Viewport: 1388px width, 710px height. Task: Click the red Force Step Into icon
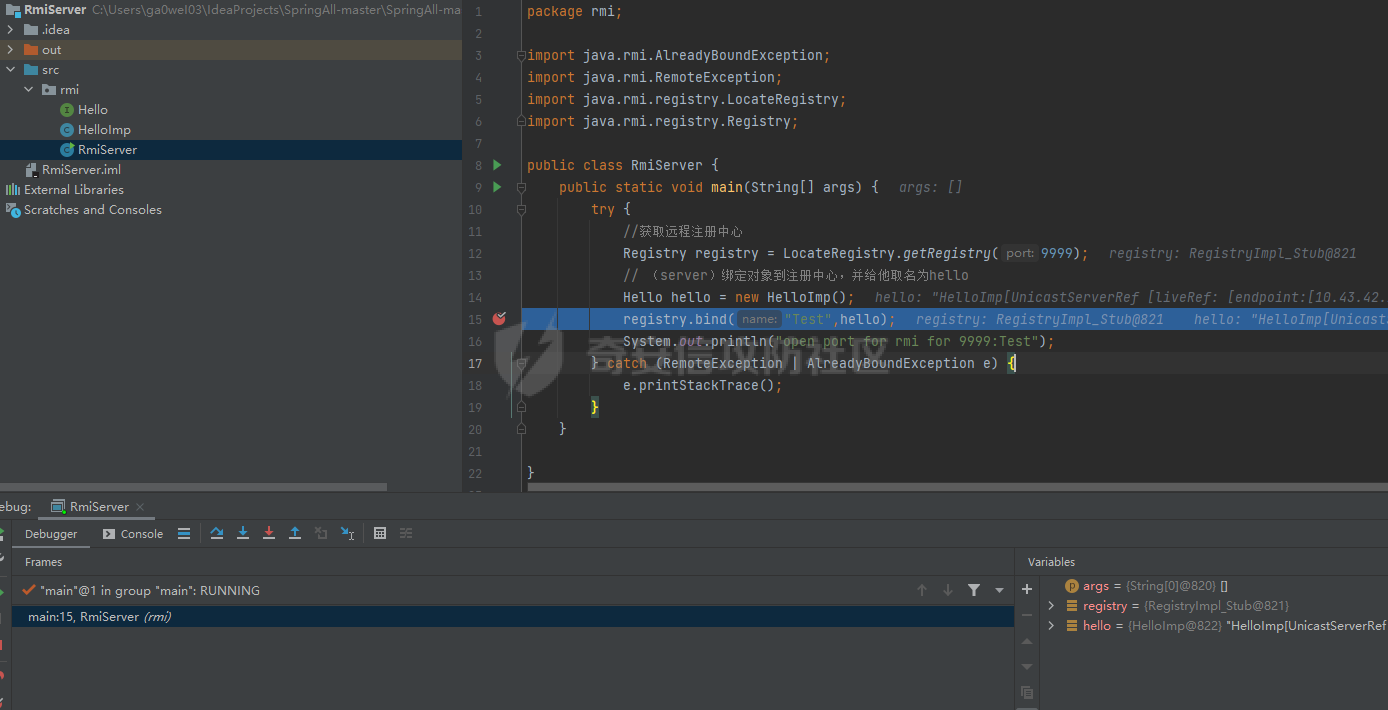click(269, 534)
